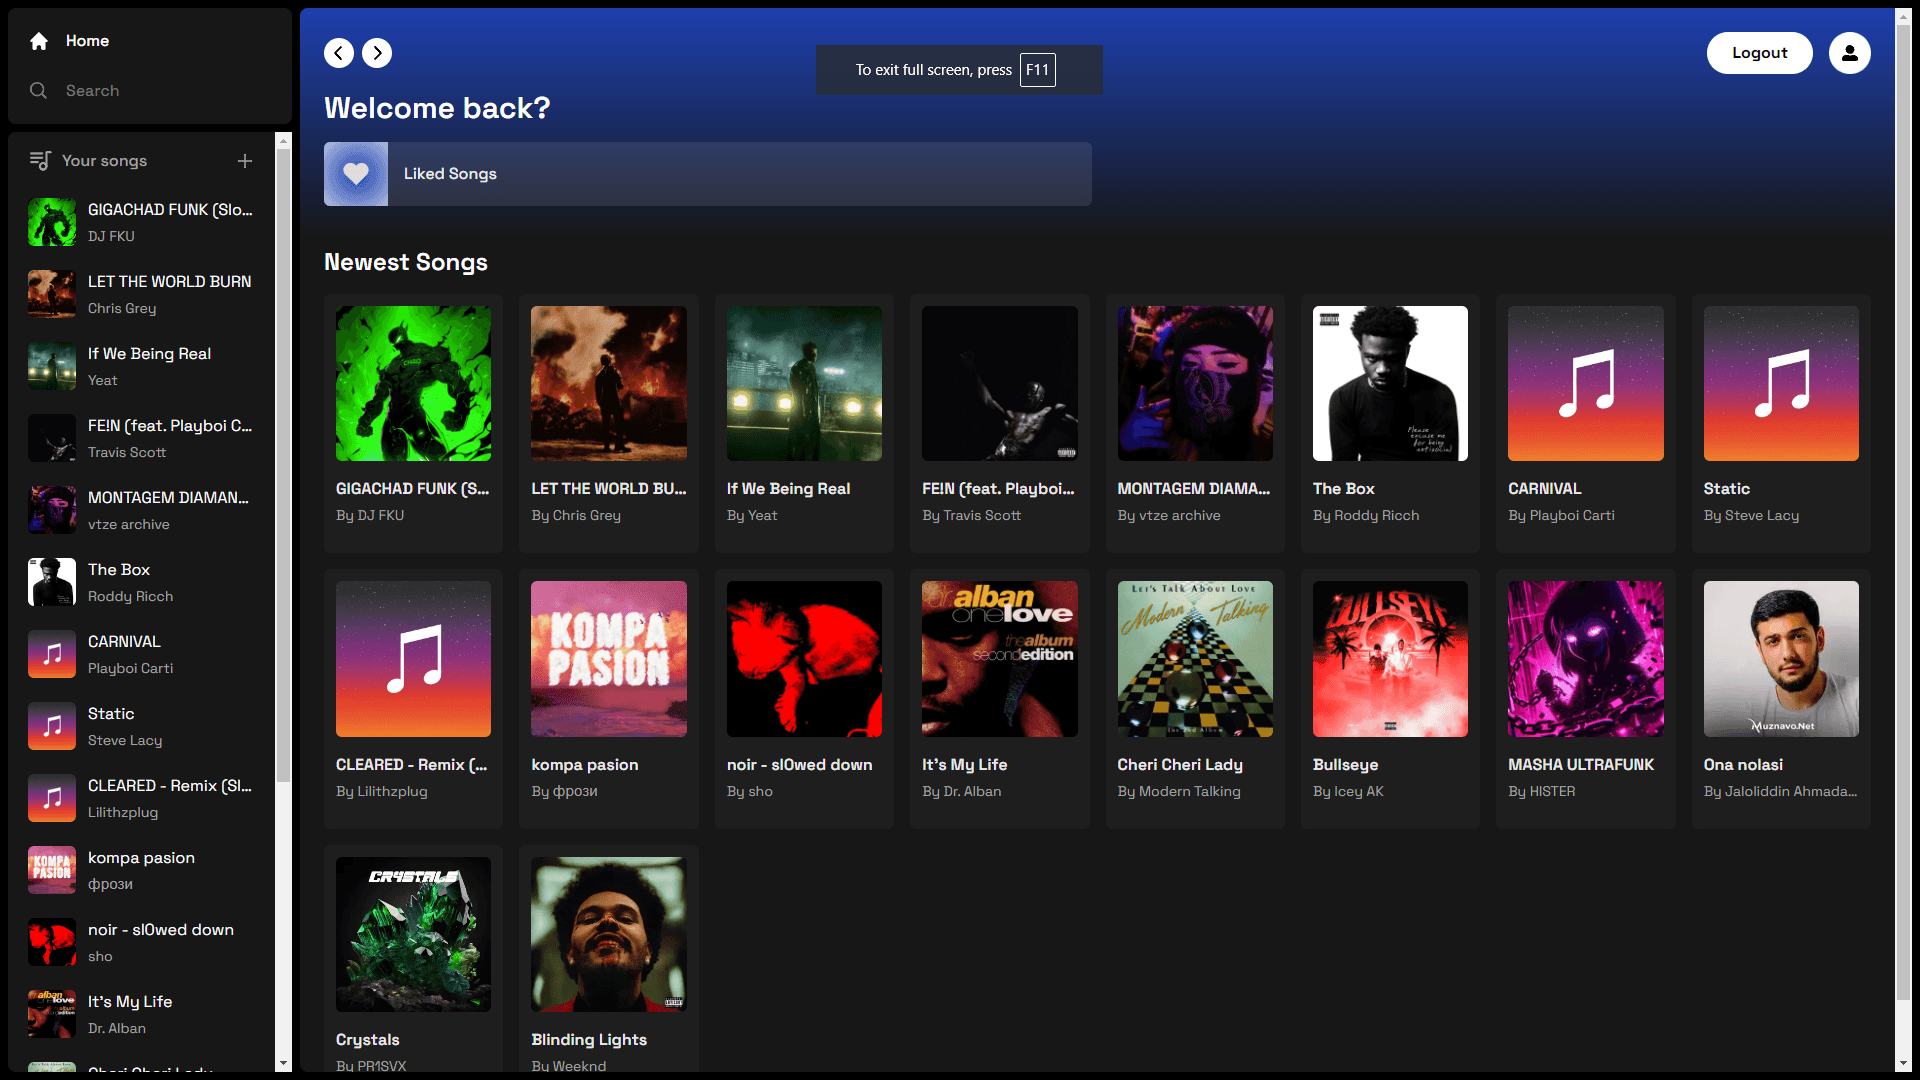This screenshot has width=1920, height=1080.
Task: Open the Home menu item
Action: pos(150,41)
